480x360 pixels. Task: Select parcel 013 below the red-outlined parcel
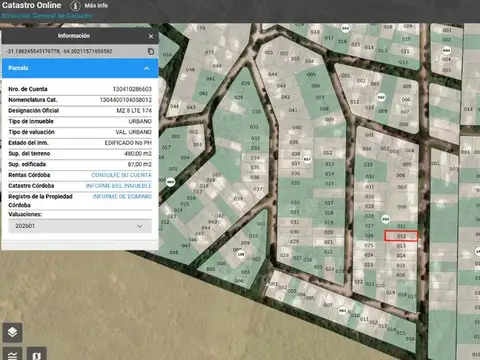click(x=401, y=246)
